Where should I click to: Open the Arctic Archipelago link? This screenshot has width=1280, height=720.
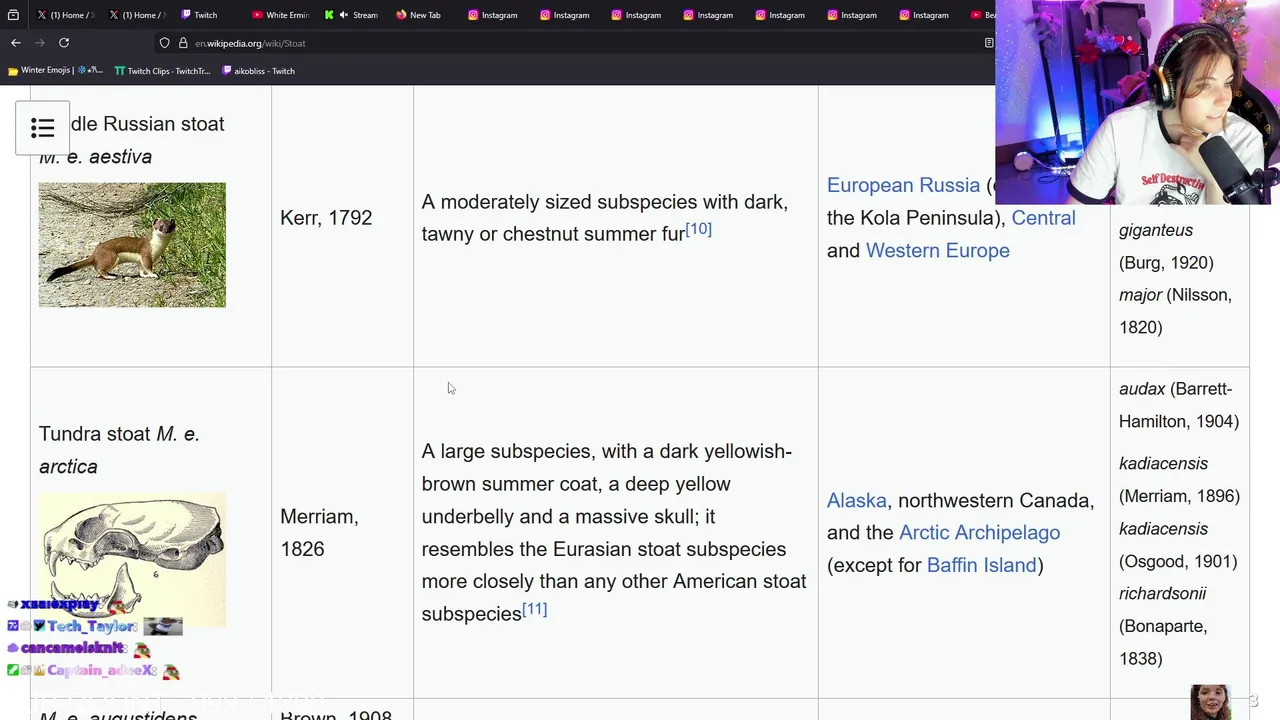pyautogui.click(x=979, y=533)
